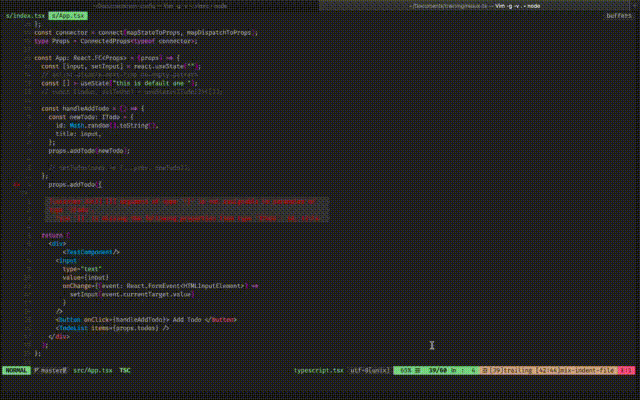Click the 65% file position indicator
The width and height of the screenshot is (640, 400).
[408, 370]
